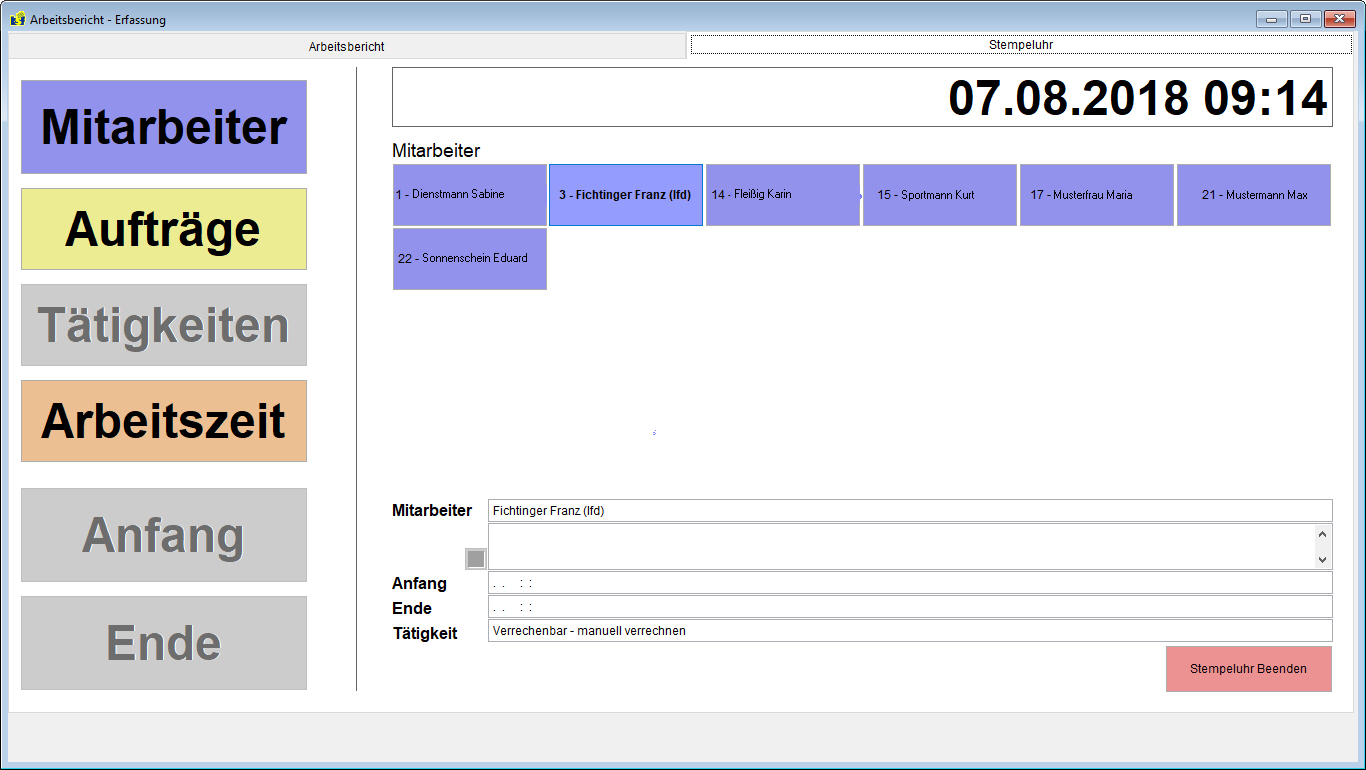Close the Arbeitsbericht - Erfassung window
Screen dimensions: 1366x770
[x=1338, y=18]
